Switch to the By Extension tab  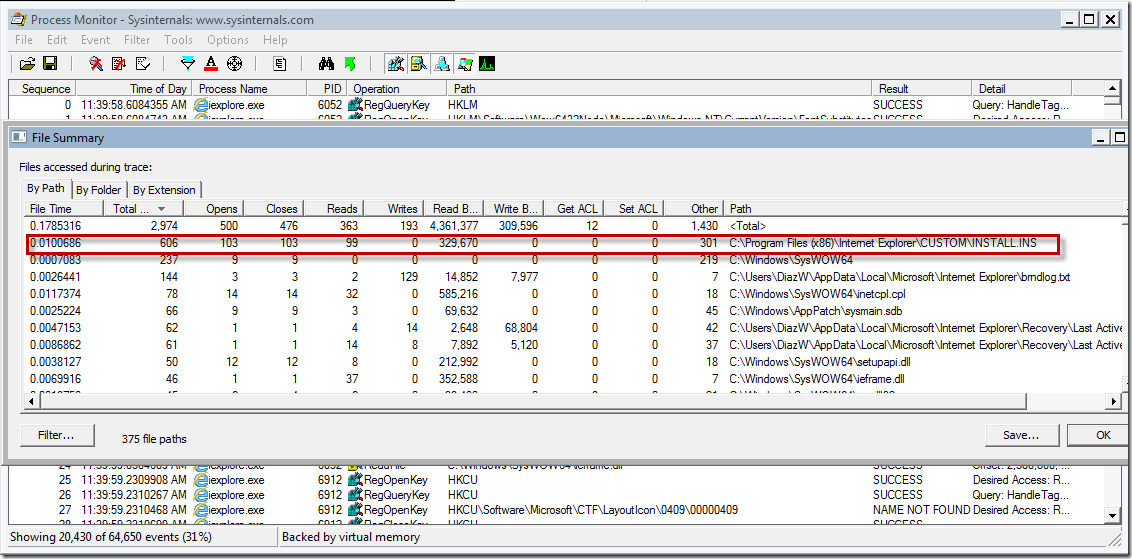click(x=165, y=190)
